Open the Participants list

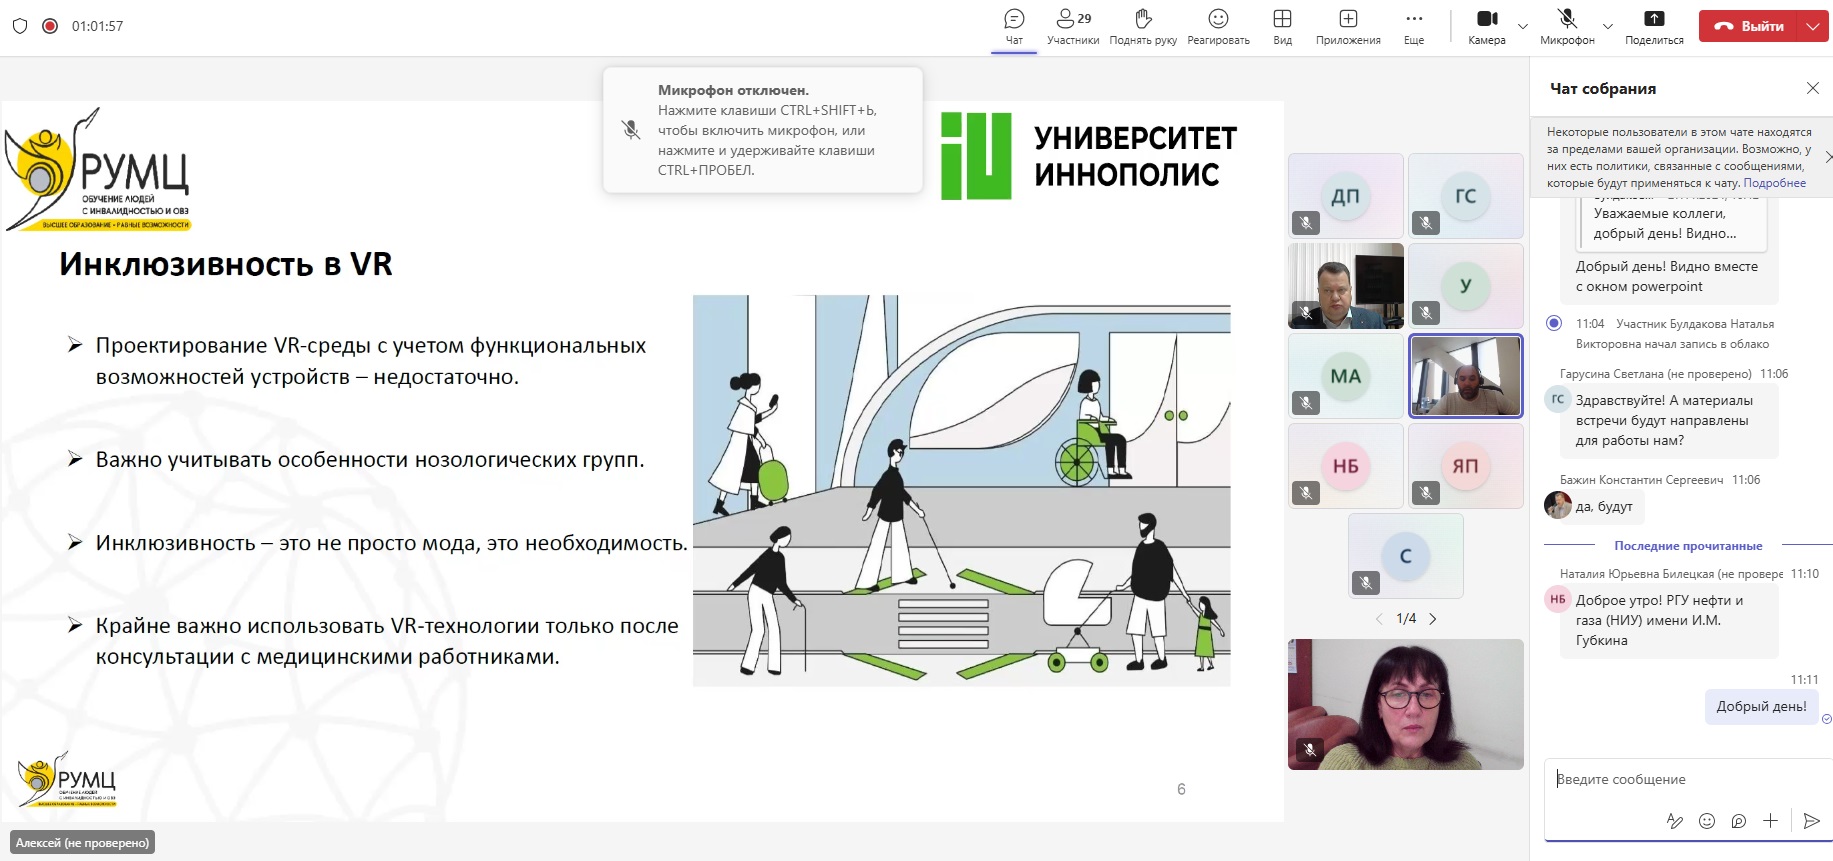pyautogui.click(x=1072, y=26)
